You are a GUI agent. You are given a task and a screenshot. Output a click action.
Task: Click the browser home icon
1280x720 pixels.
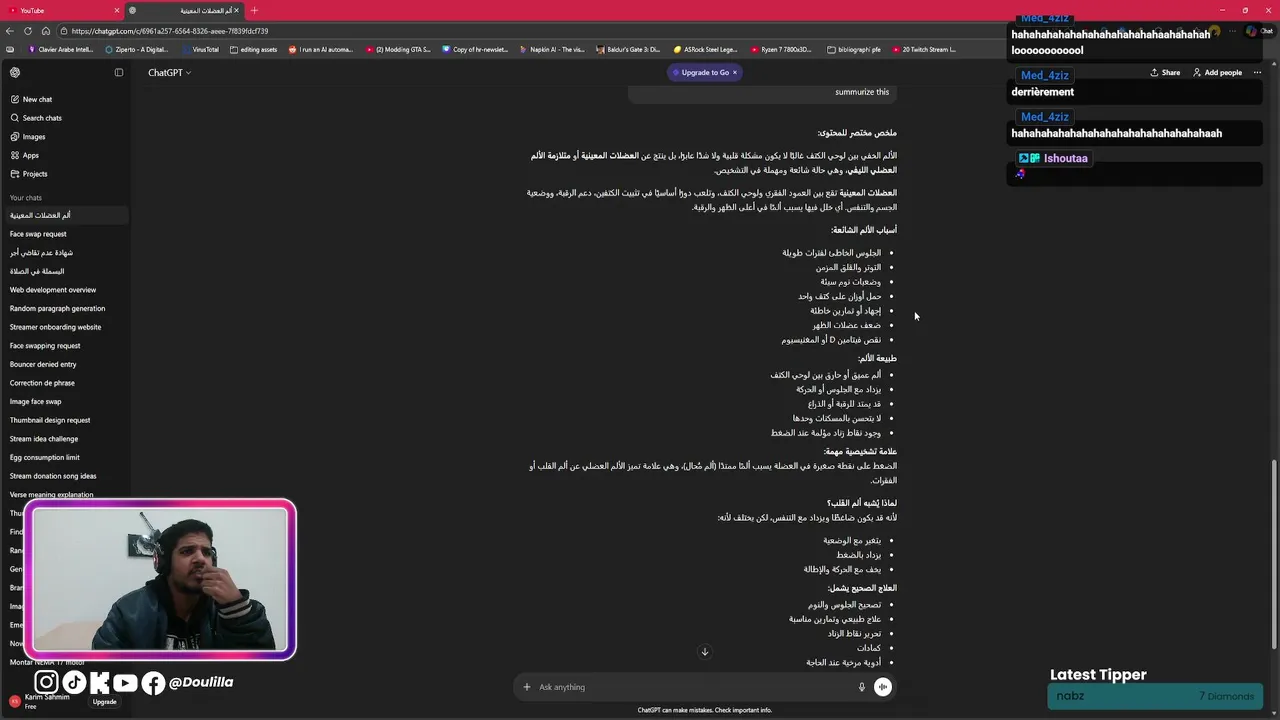coord(45,31)
